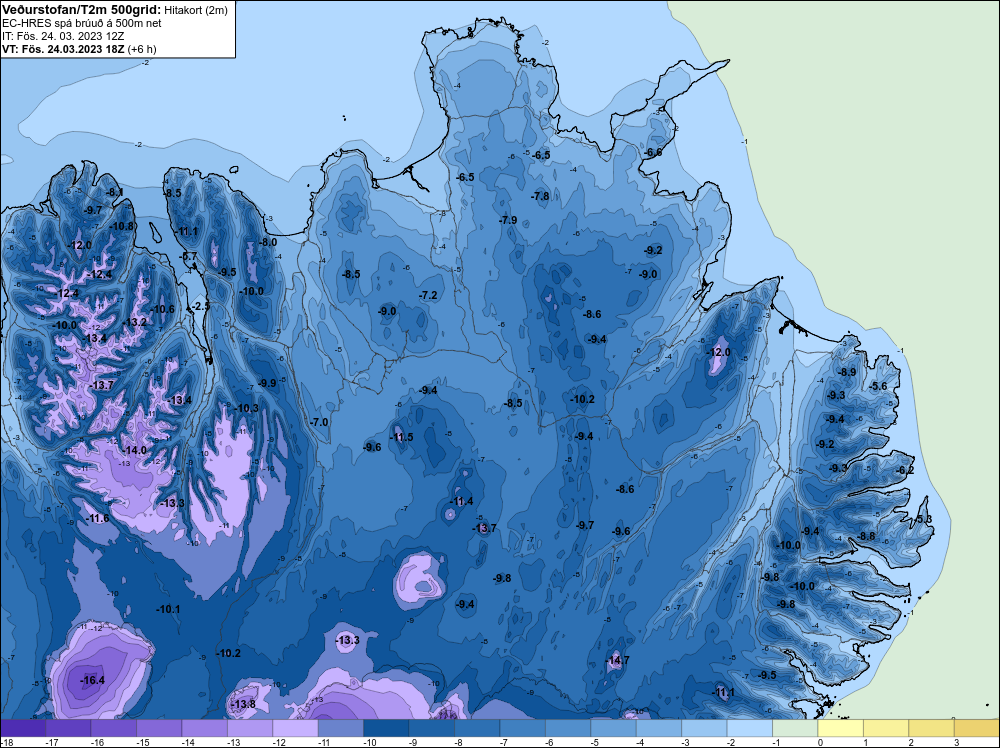This screenshot has width=1000, height=748.
Task: Select the legend swatch between -18 and -17
Action: pyautogui.click(x=23, y=728)
